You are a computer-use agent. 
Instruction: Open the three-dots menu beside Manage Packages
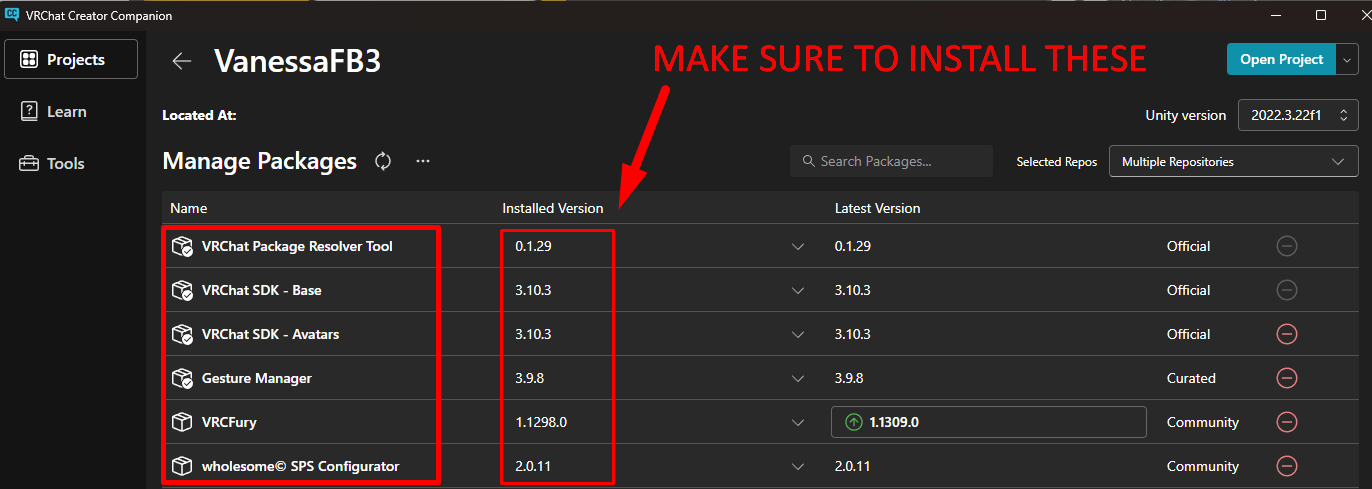click(423, 161)
